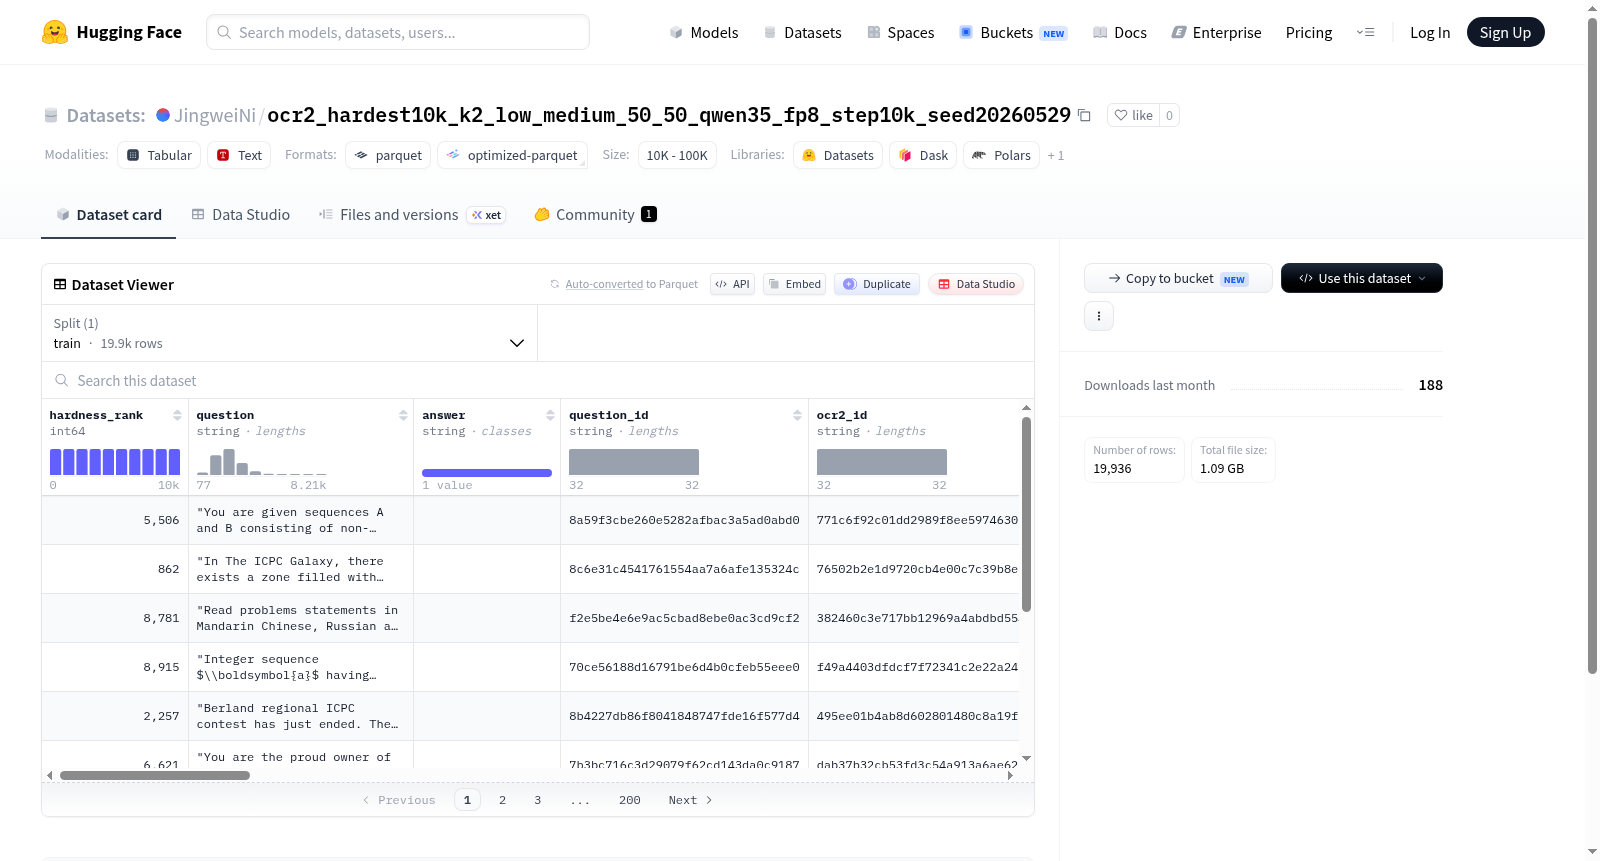Image resolution: width=1600 pixels, height=861 pixels.
Task: Go to page 2 of the dataset
Action: pos(502,800)
